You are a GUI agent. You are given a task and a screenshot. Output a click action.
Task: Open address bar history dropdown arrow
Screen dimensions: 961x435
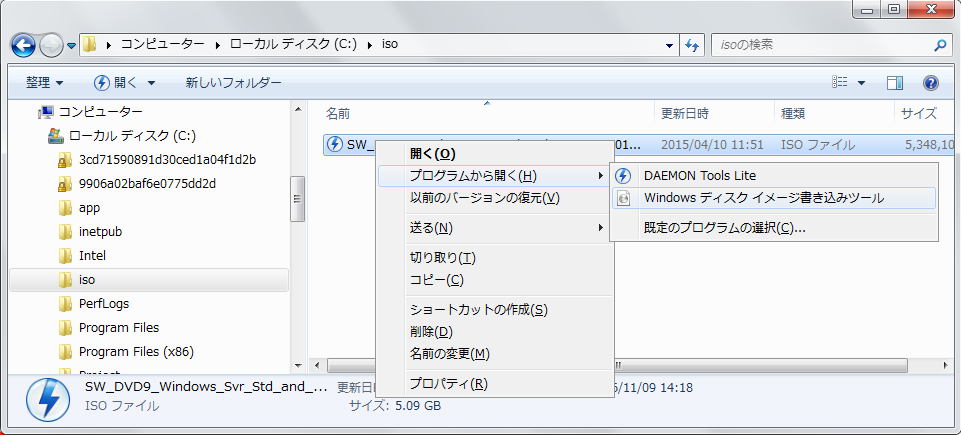point(670,45)
